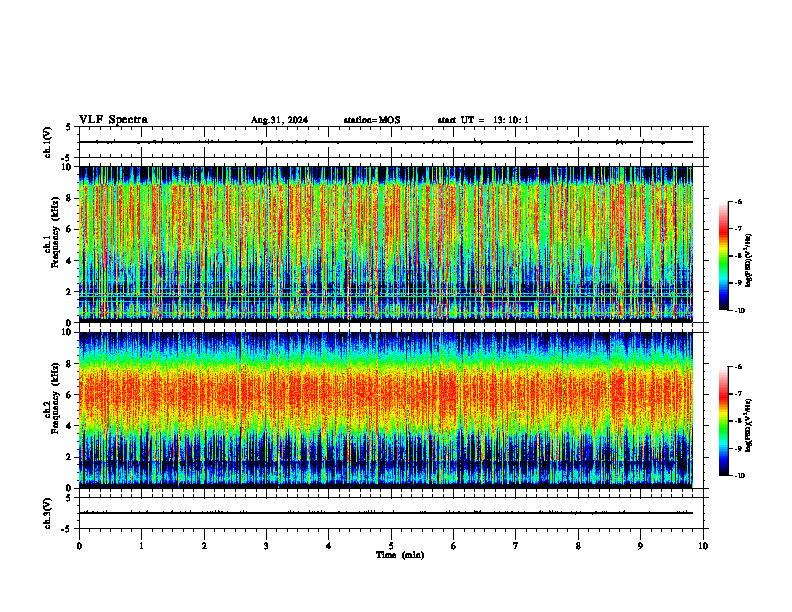Click time axis tick label "1"

(141, 546)
